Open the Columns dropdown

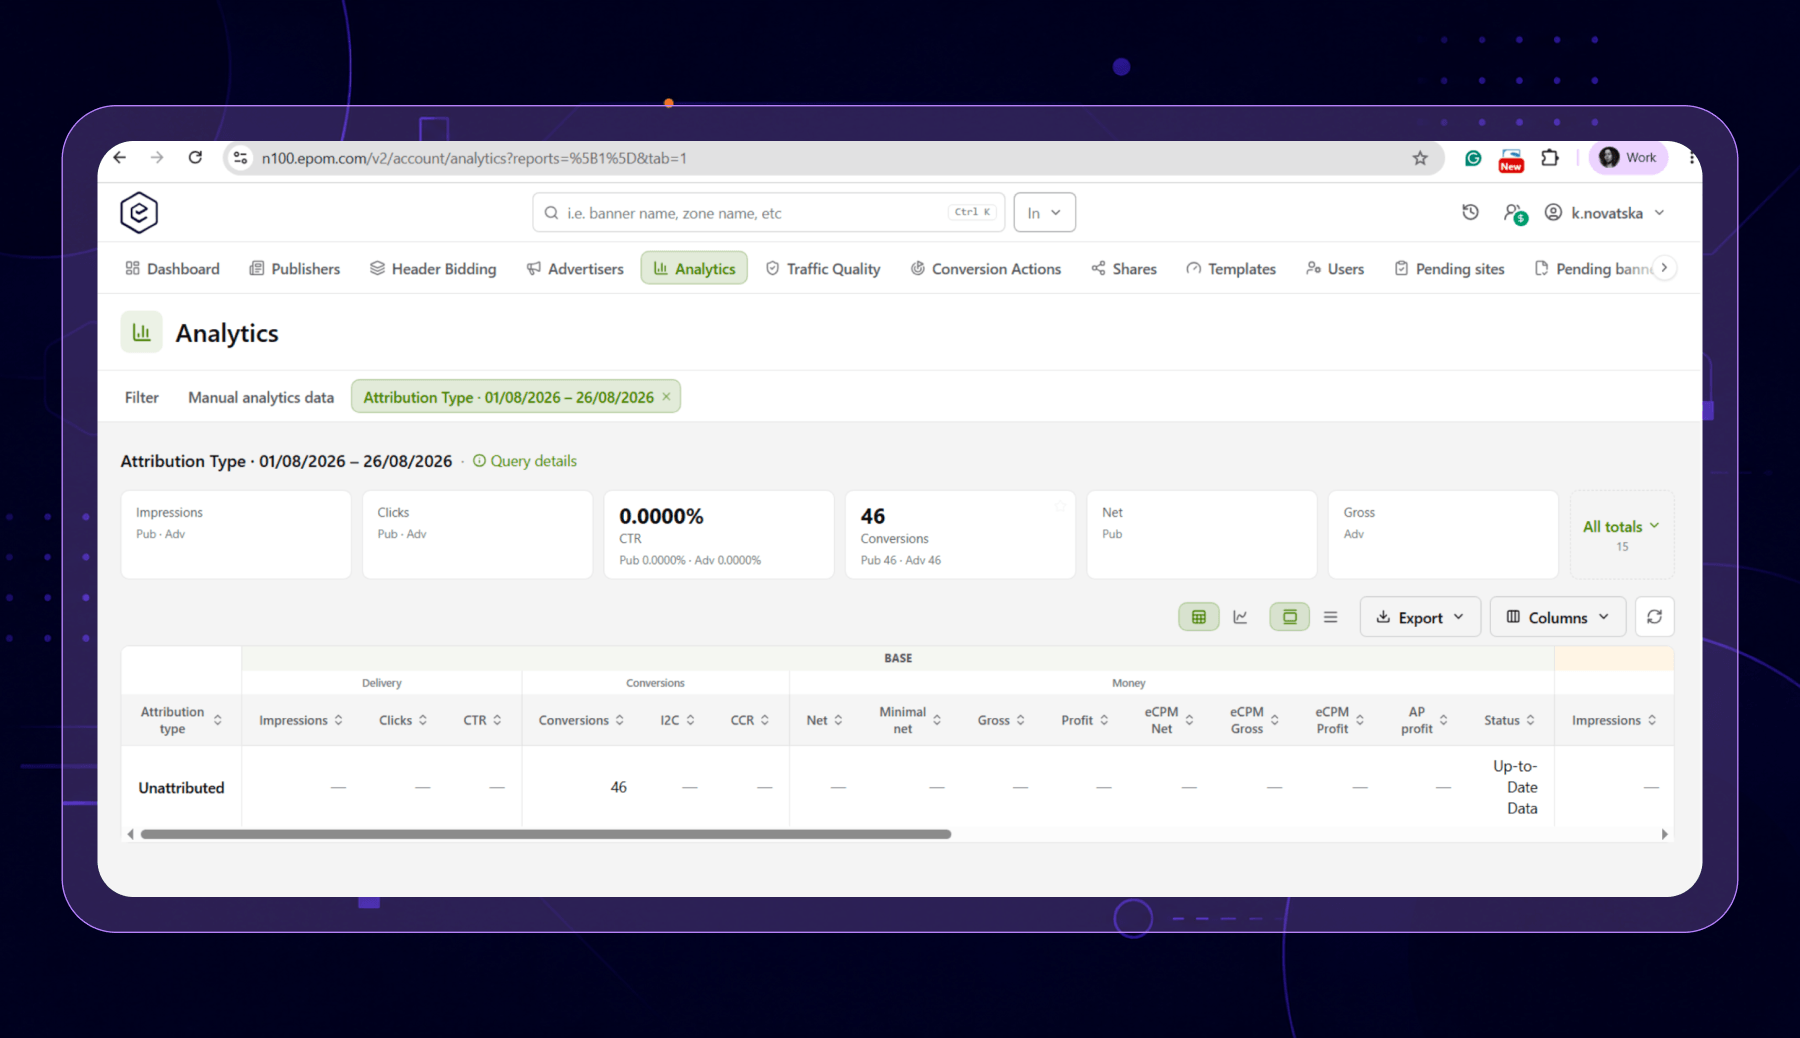tap(1558, 617)
